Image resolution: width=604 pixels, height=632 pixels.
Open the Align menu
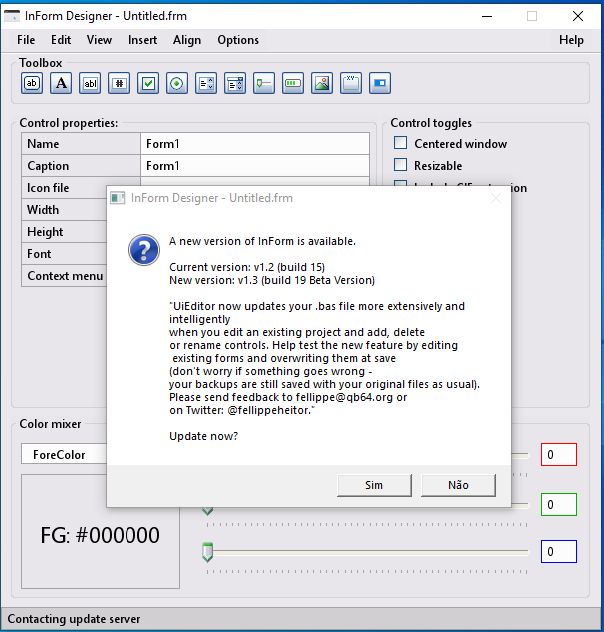pos(187,40)
